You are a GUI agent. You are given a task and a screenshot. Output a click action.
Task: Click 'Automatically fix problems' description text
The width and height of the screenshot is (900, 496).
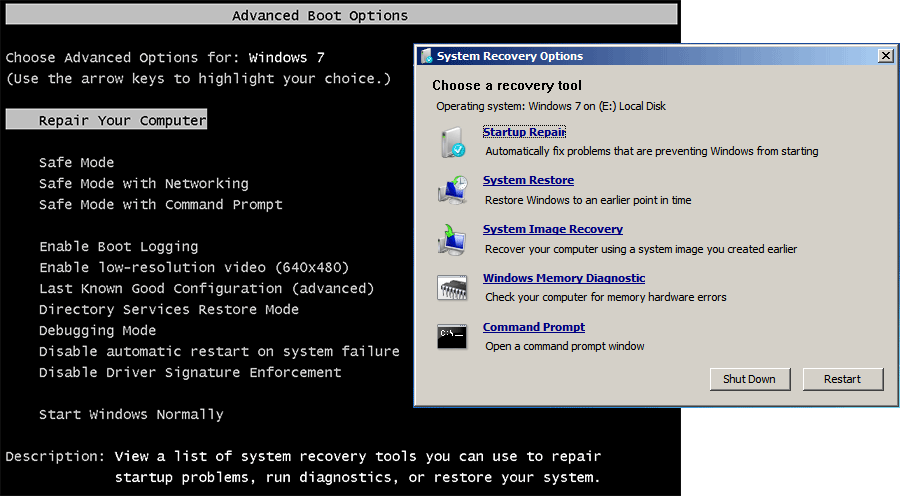[652, 151]
